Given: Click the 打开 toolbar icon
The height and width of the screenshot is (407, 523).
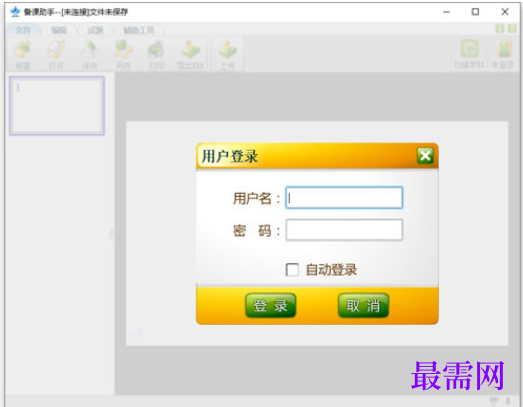Looking at the screenshot, I should [56, 55].
